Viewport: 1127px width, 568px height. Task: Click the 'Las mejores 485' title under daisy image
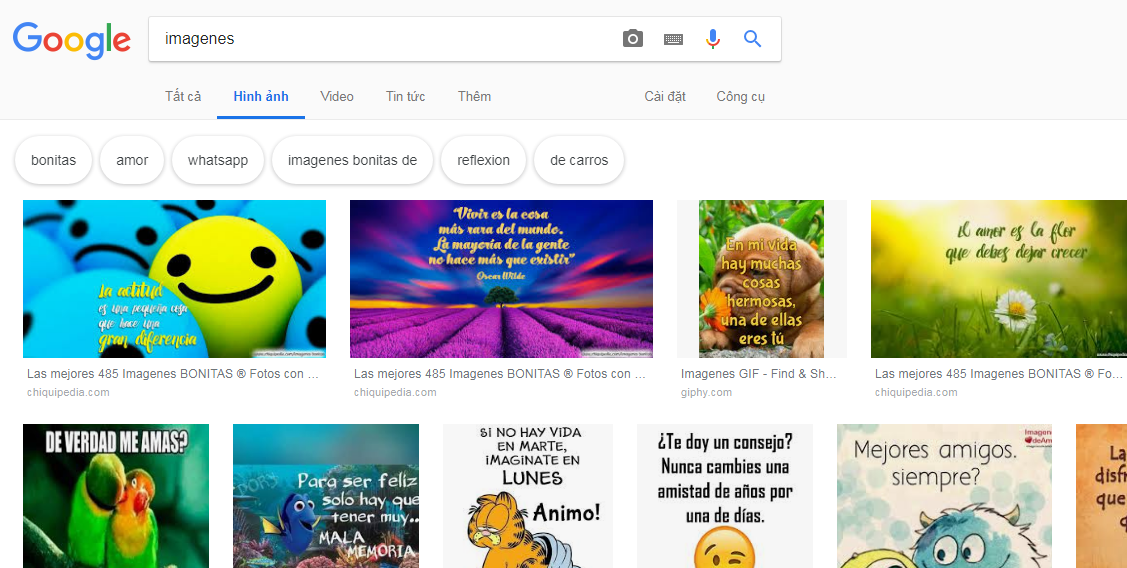999,374
